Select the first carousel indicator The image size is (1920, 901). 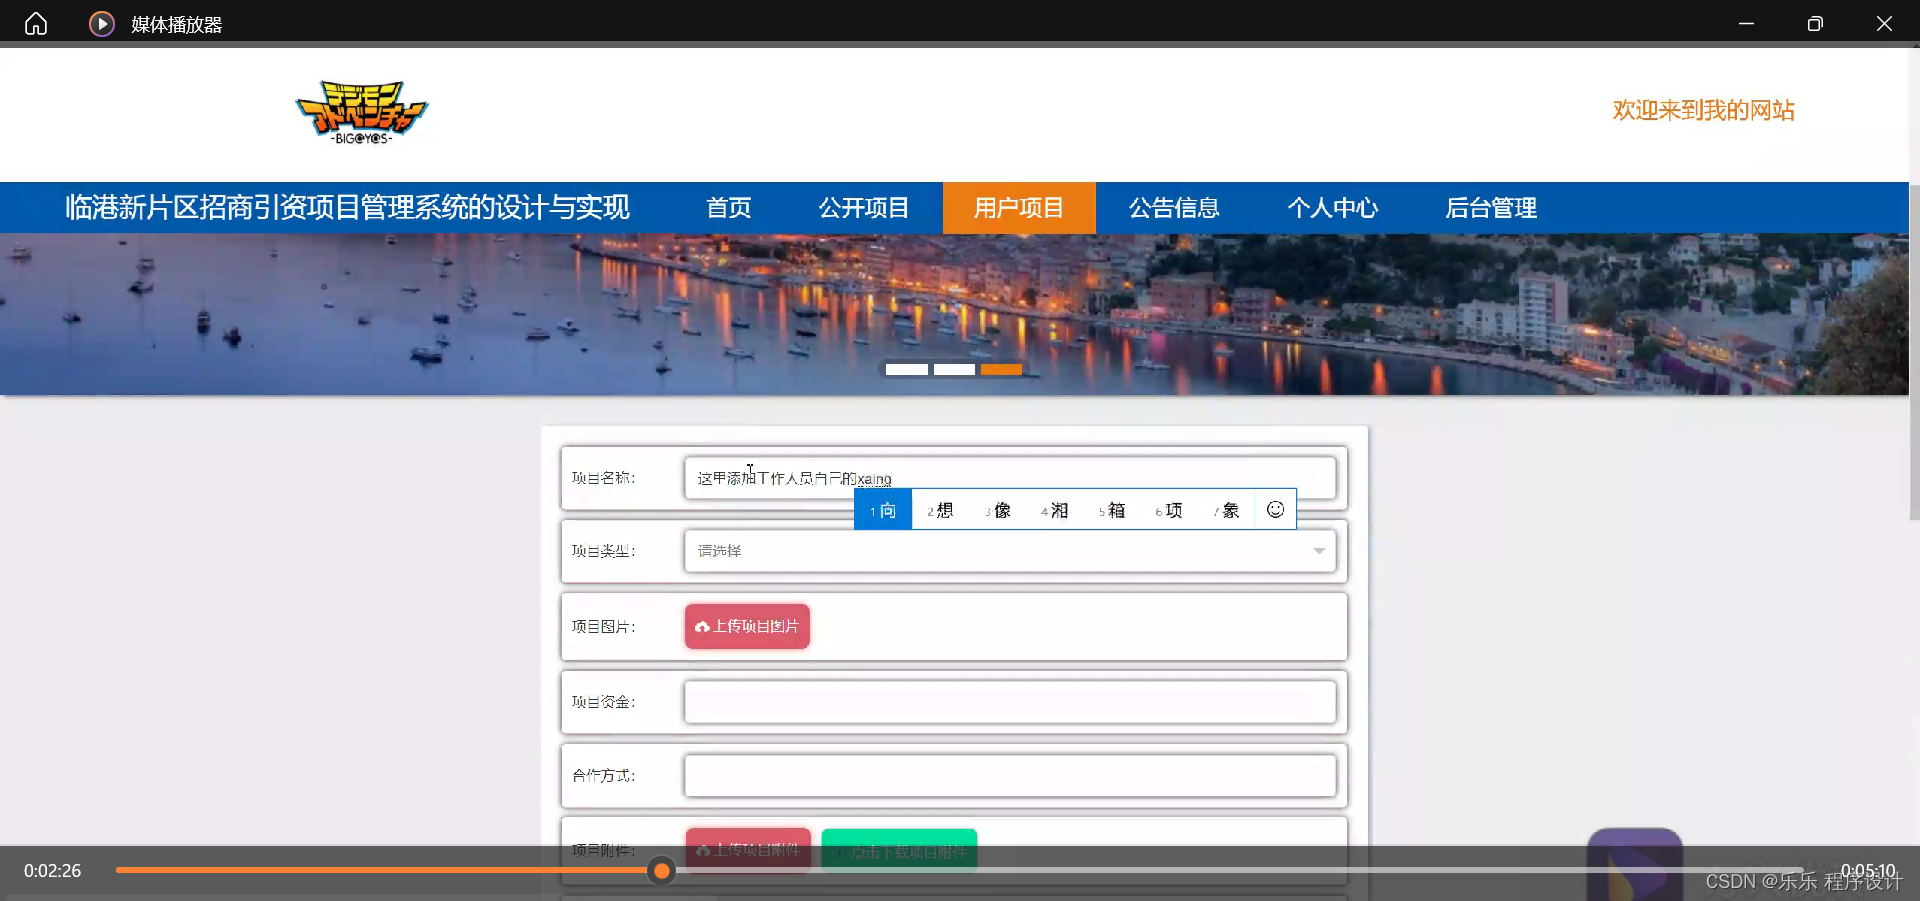click(x=906, y=369)
